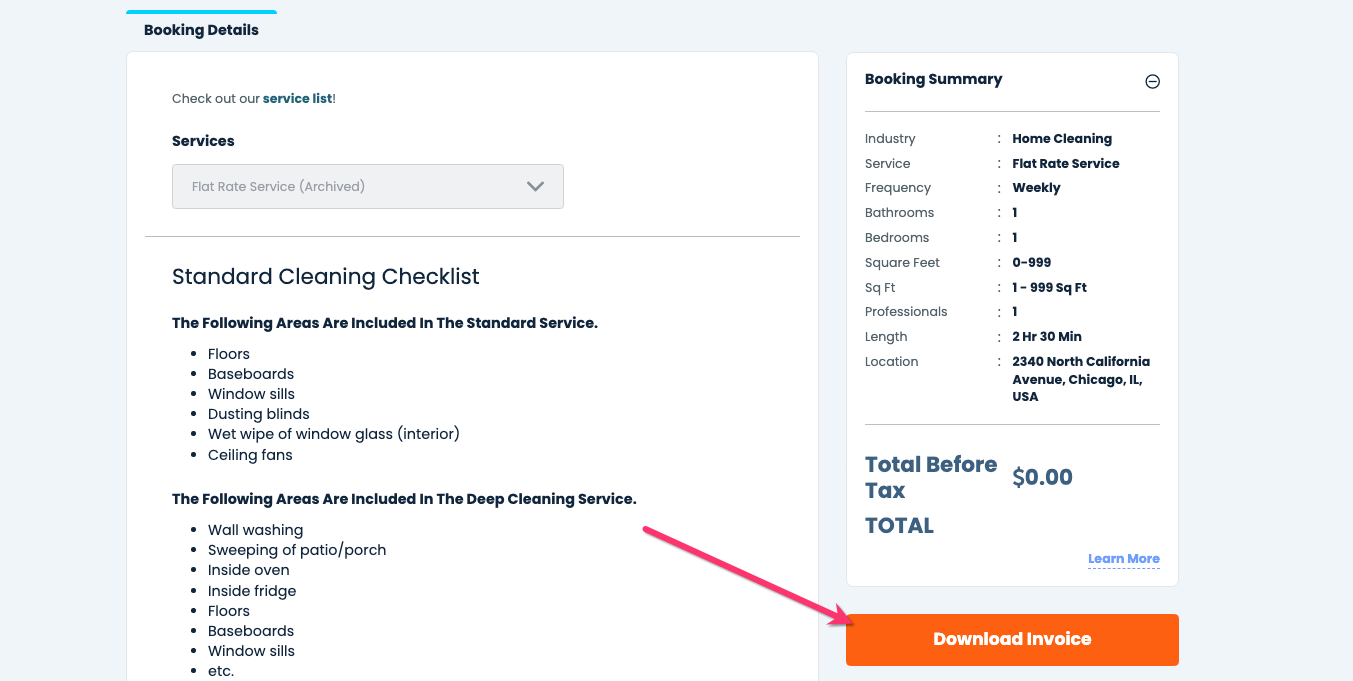Click the Wet wipe of window glass item
The width and height of the screenshot is (1353, 681).
click(x=333, y=434)
